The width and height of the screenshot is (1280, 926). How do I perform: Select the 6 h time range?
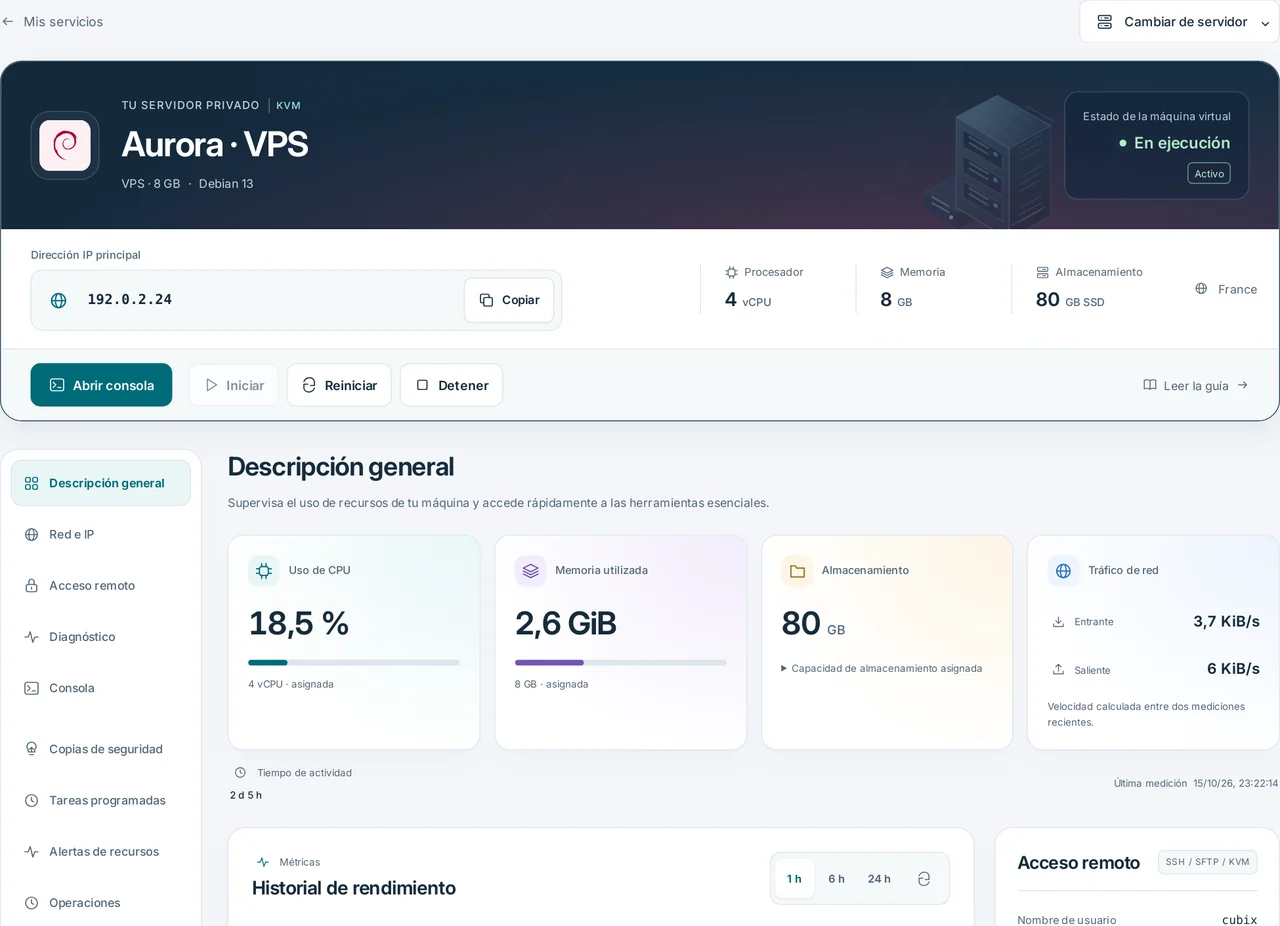pos(836,879)
